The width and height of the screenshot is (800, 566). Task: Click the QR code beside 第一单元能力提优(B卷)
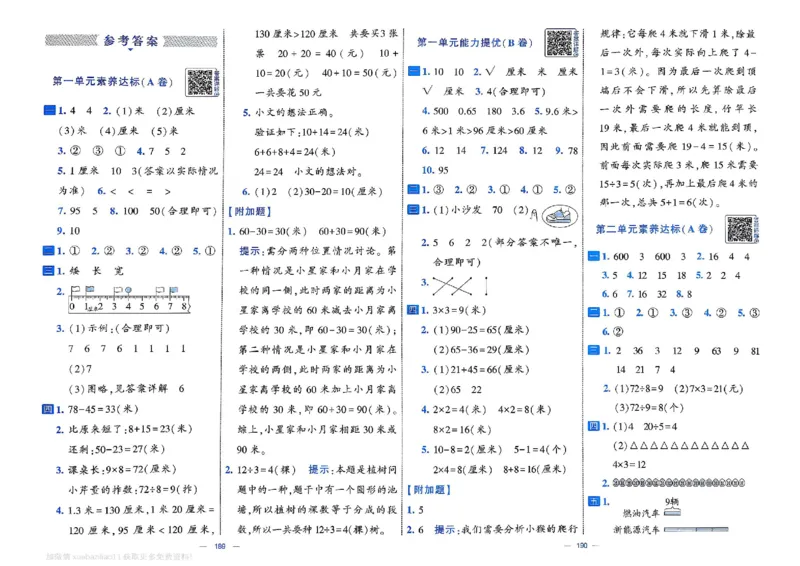click(x=559, y=43)
